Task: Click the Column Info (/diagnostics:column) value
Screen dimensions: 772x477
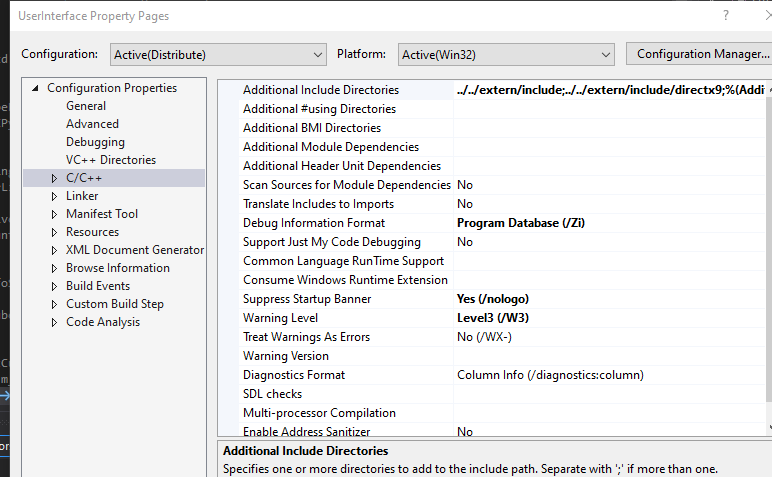Action: [550, 375]
